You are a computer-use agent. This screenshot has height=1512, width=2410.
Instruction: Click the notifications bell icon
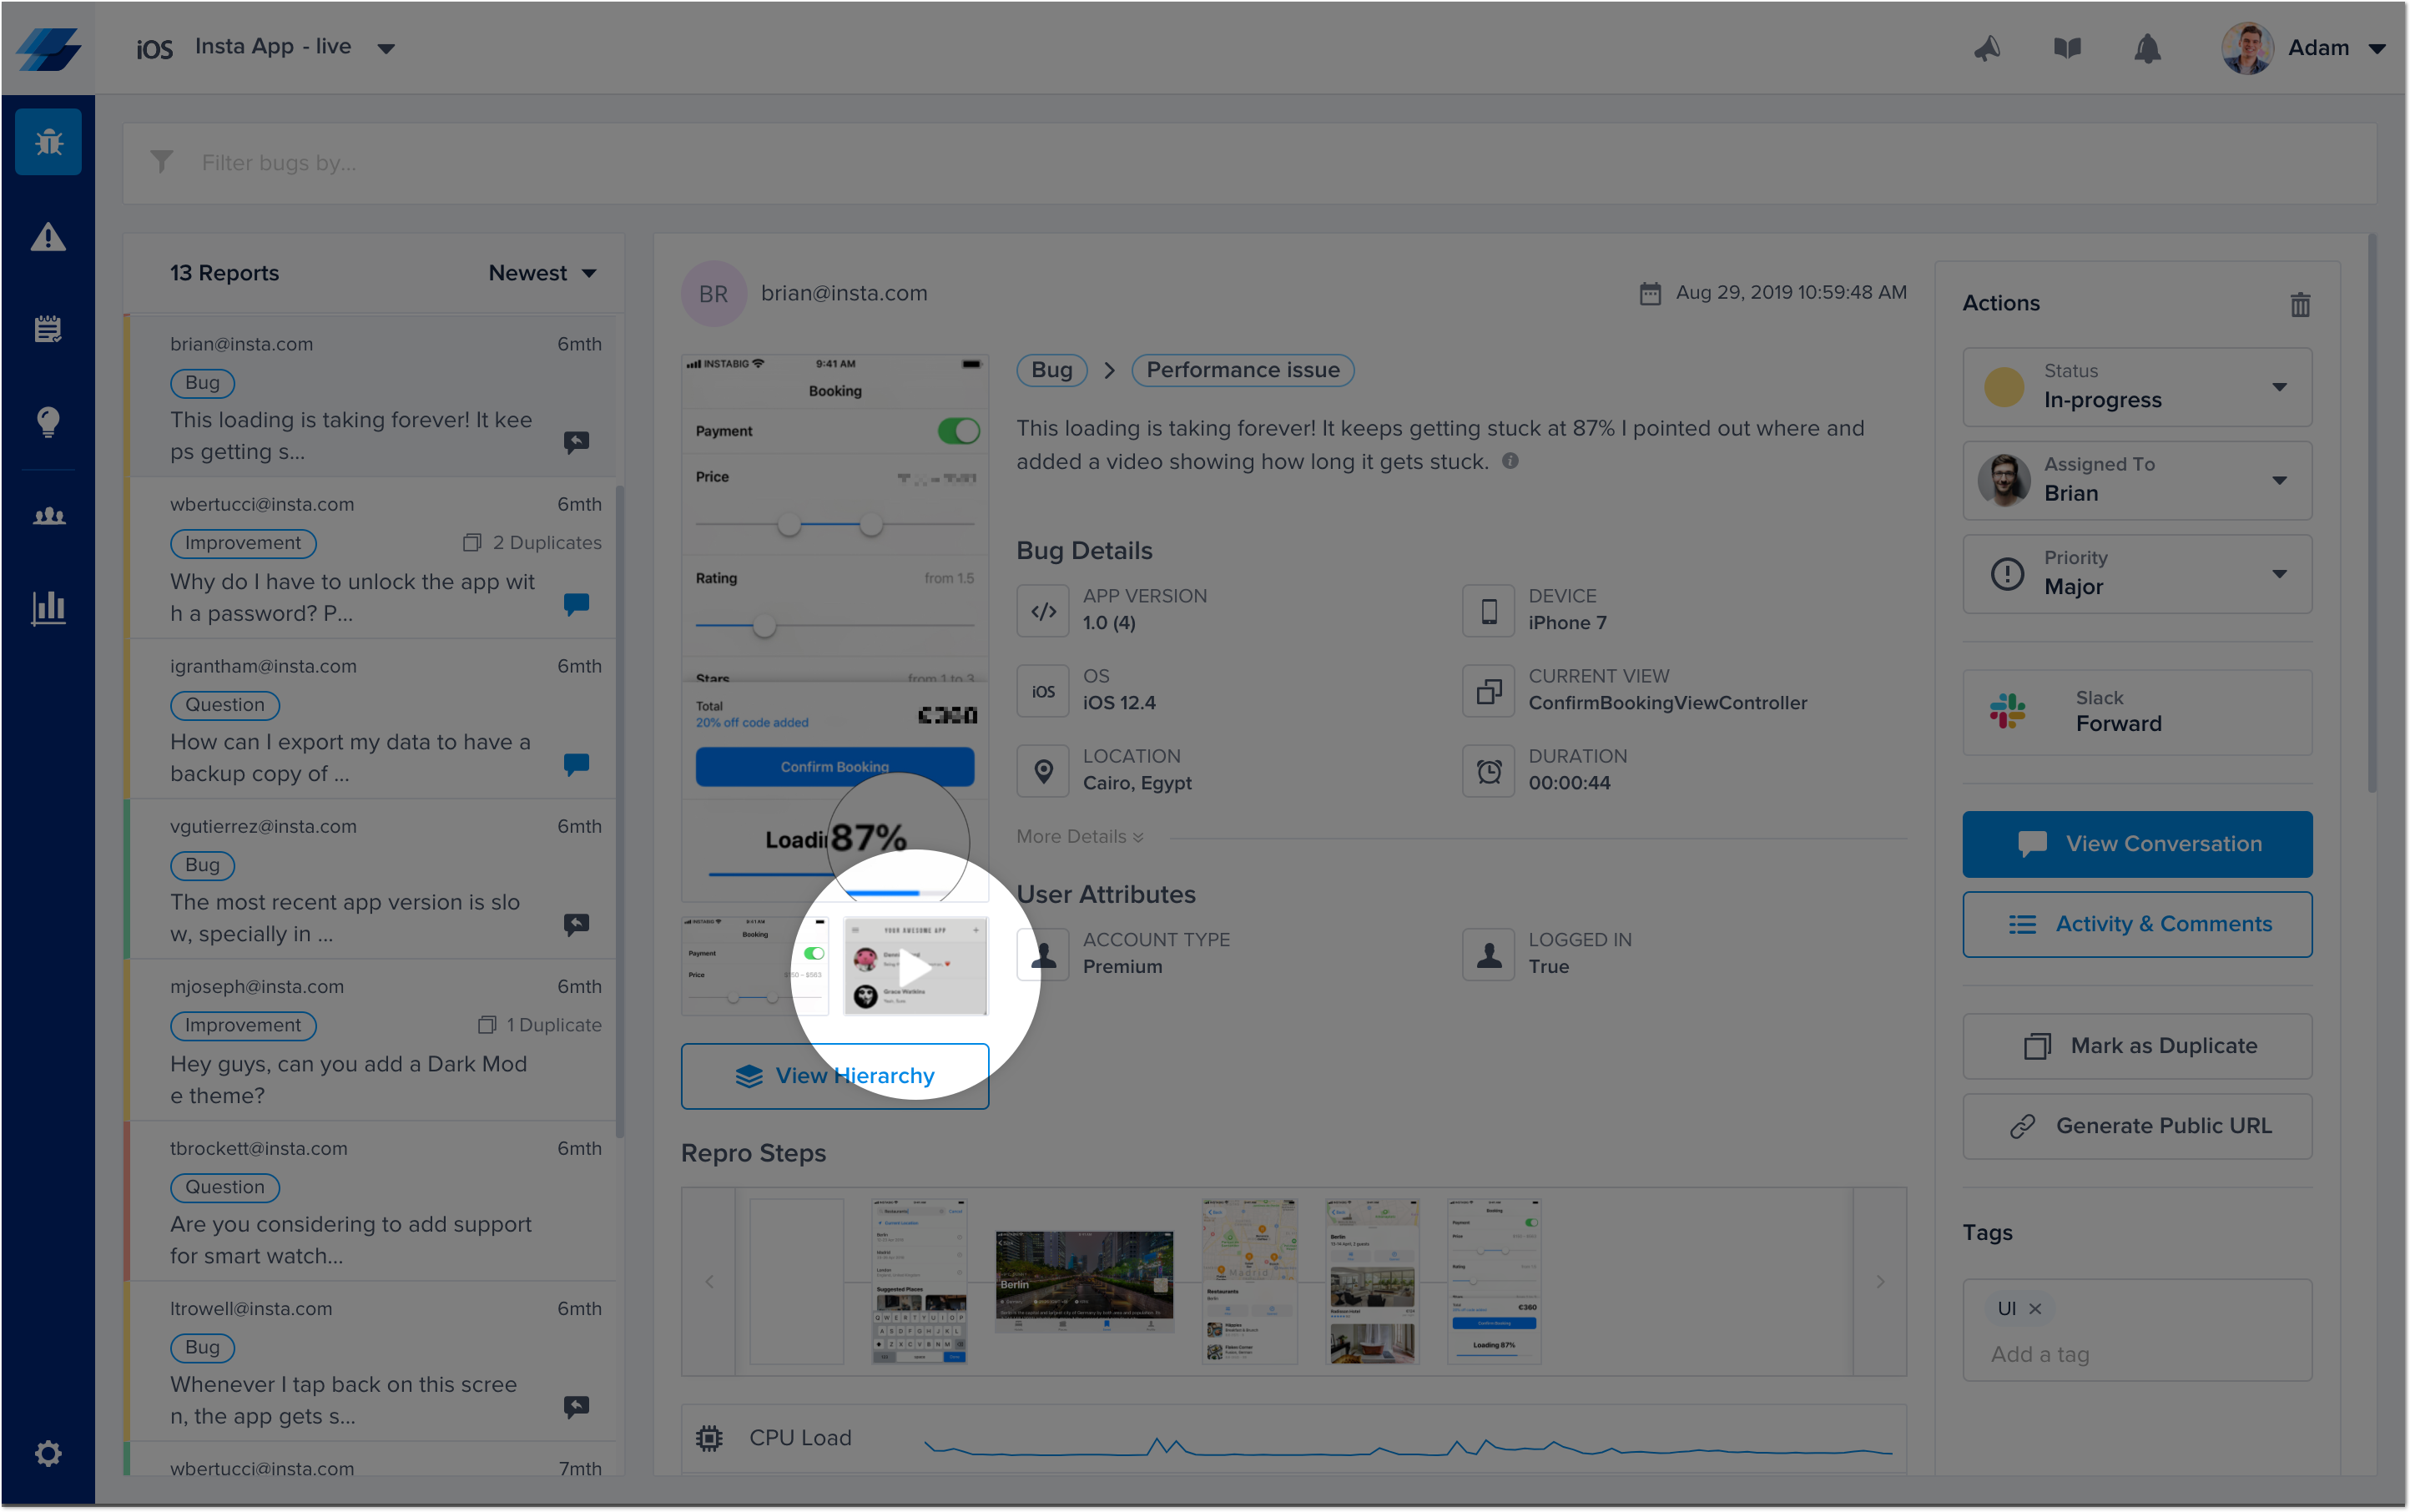2147,48
